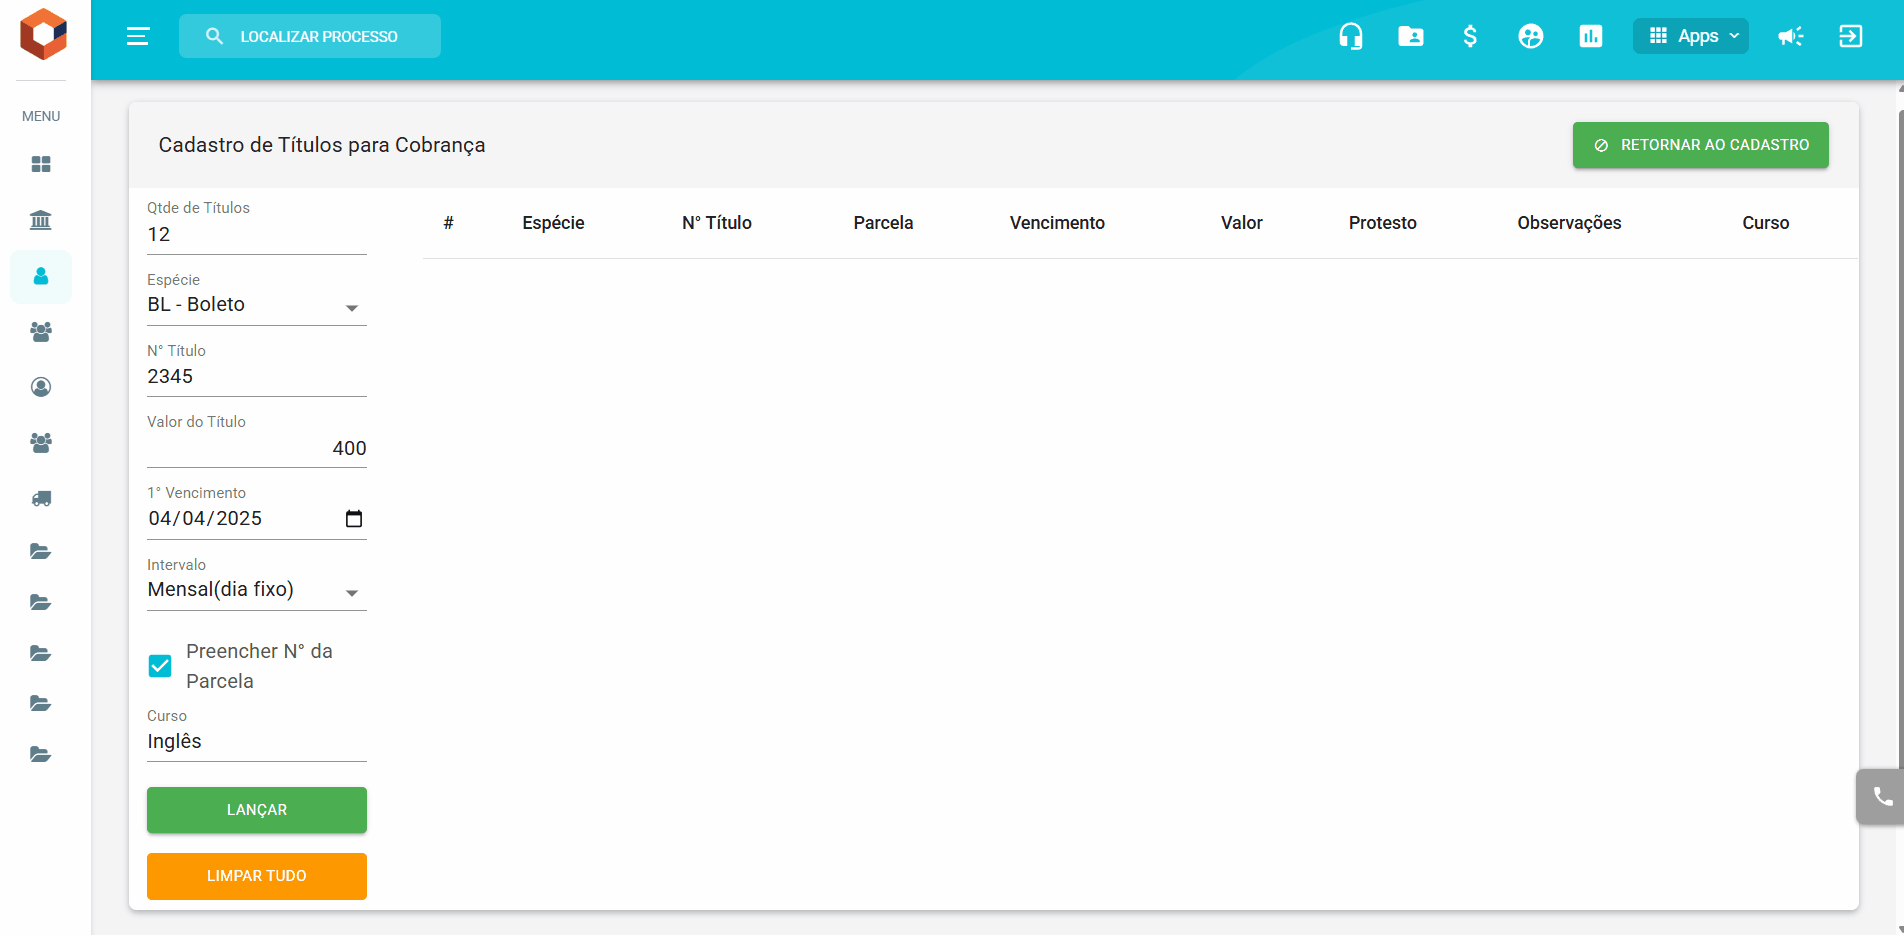Viewport: 1904px width, 935px height.
Task: Click the Espécie column header
Action: pos(553,223)
